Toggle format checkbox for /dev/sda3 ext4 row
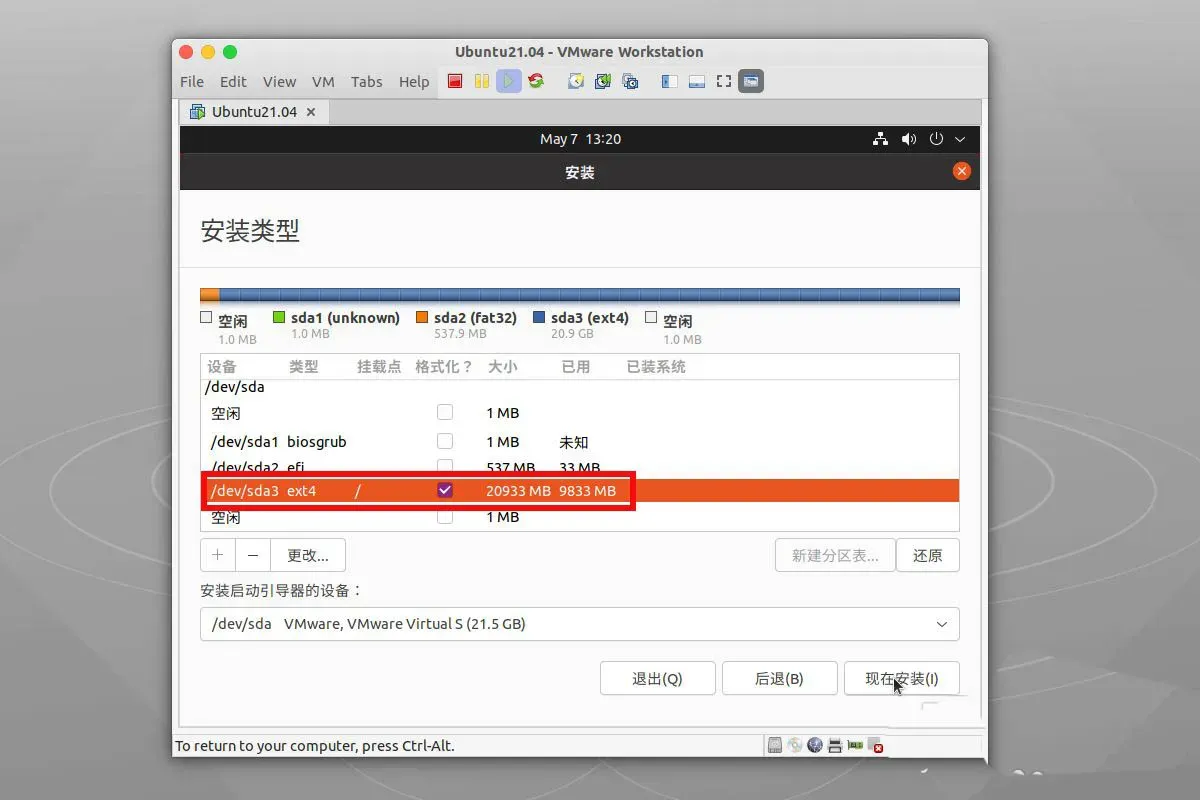Image resolution: width=1200 pixels, height=800 pixels. click(445, 490)
